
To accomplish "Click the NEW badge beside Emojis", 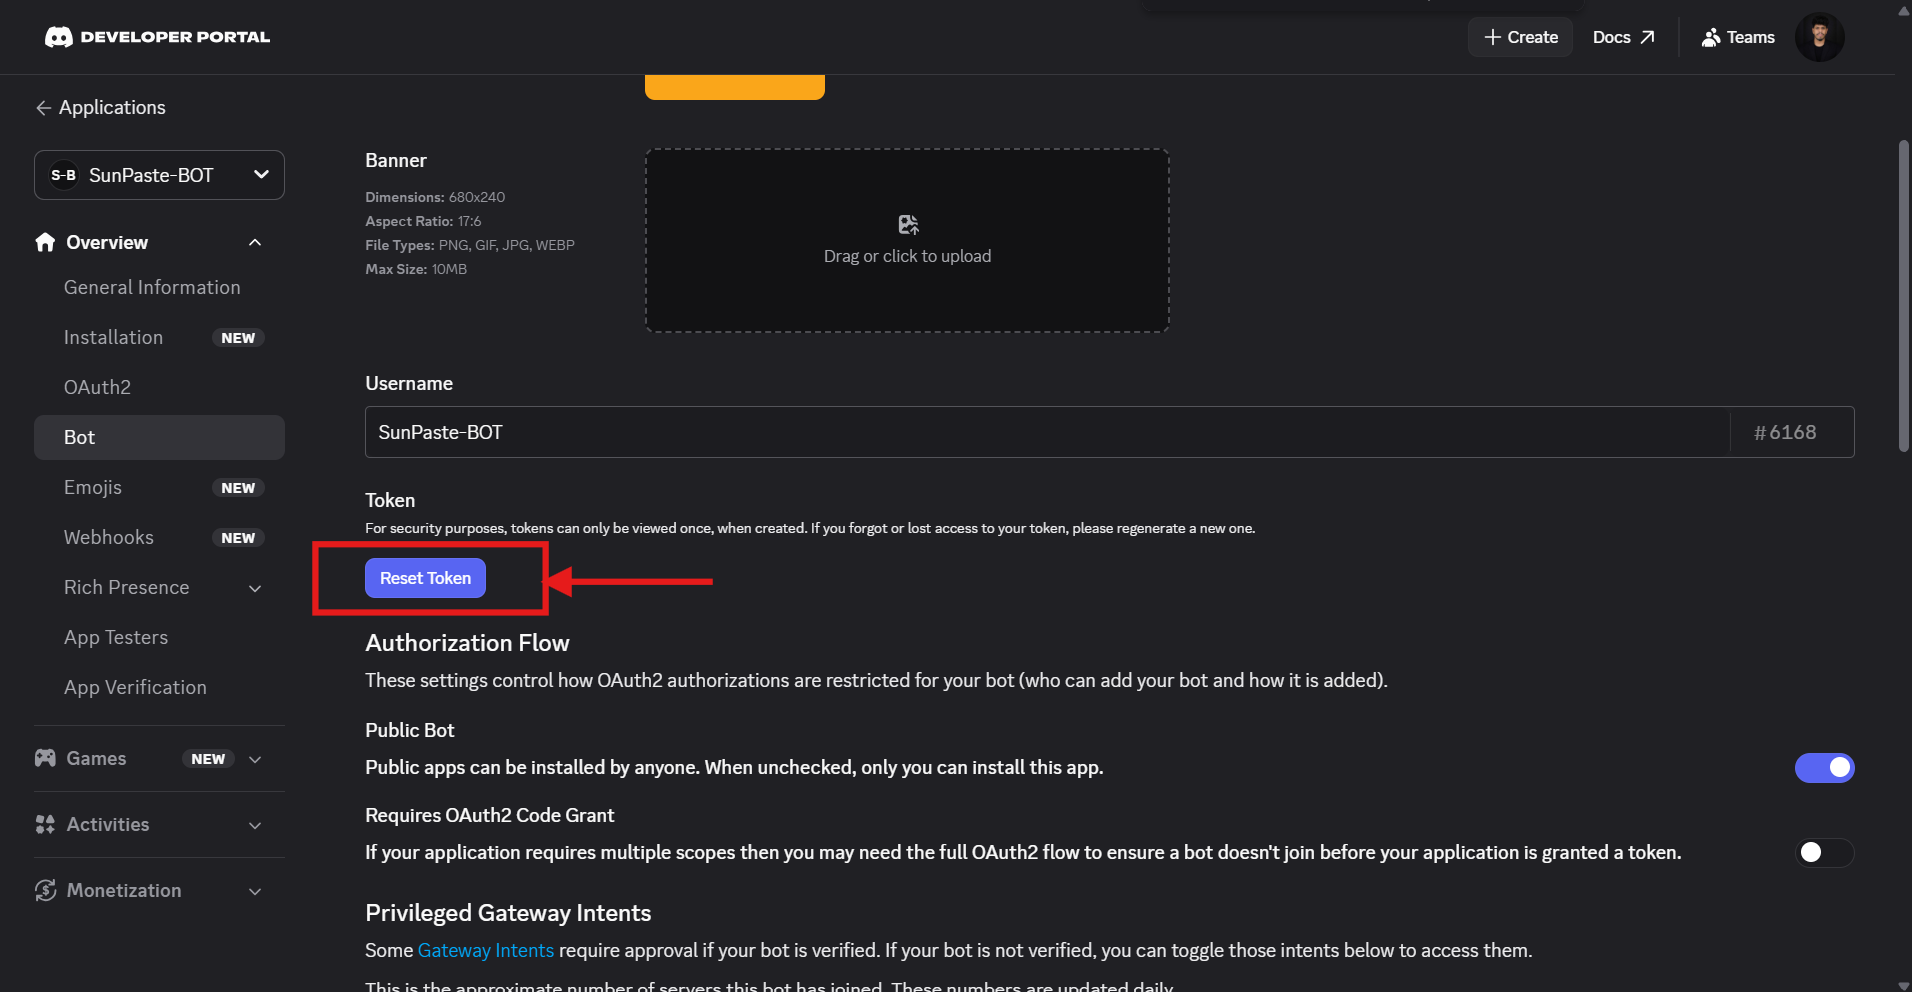I will [238, 488].
